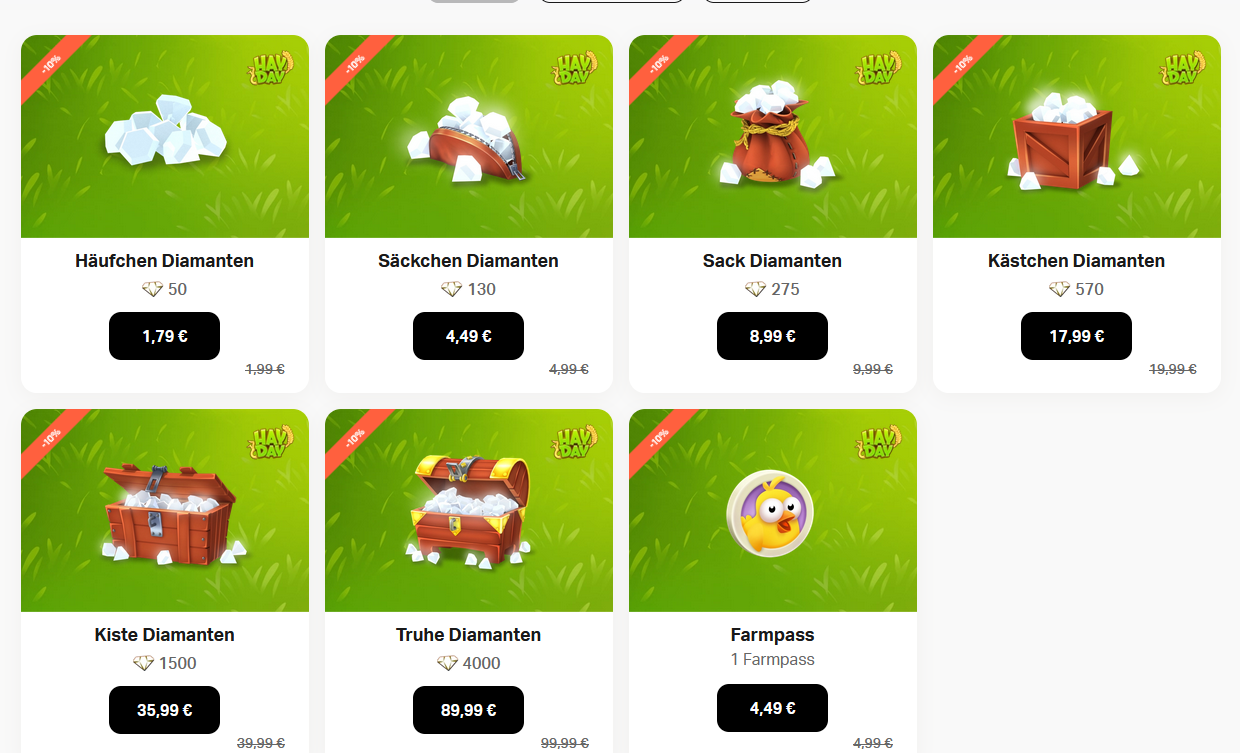Open the Kiste Diamanten title link
Screen dimensions: 1240x753
click(x=165, y=635)
